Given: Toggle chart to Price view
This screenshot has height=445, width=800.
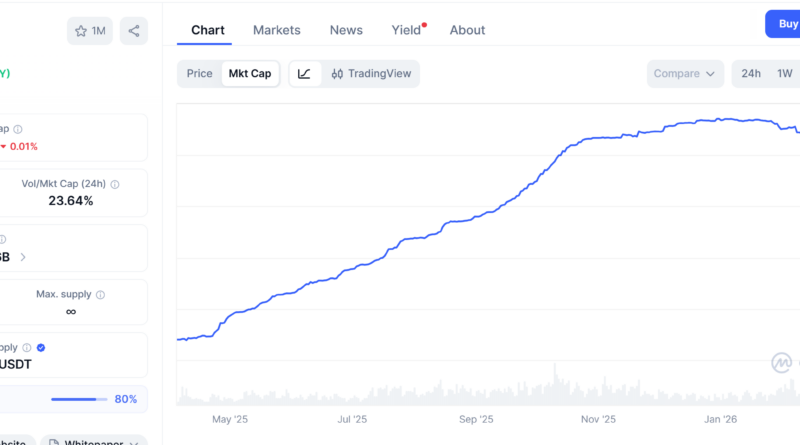Looking at the screenshot, I should click(x=200, y=73).
